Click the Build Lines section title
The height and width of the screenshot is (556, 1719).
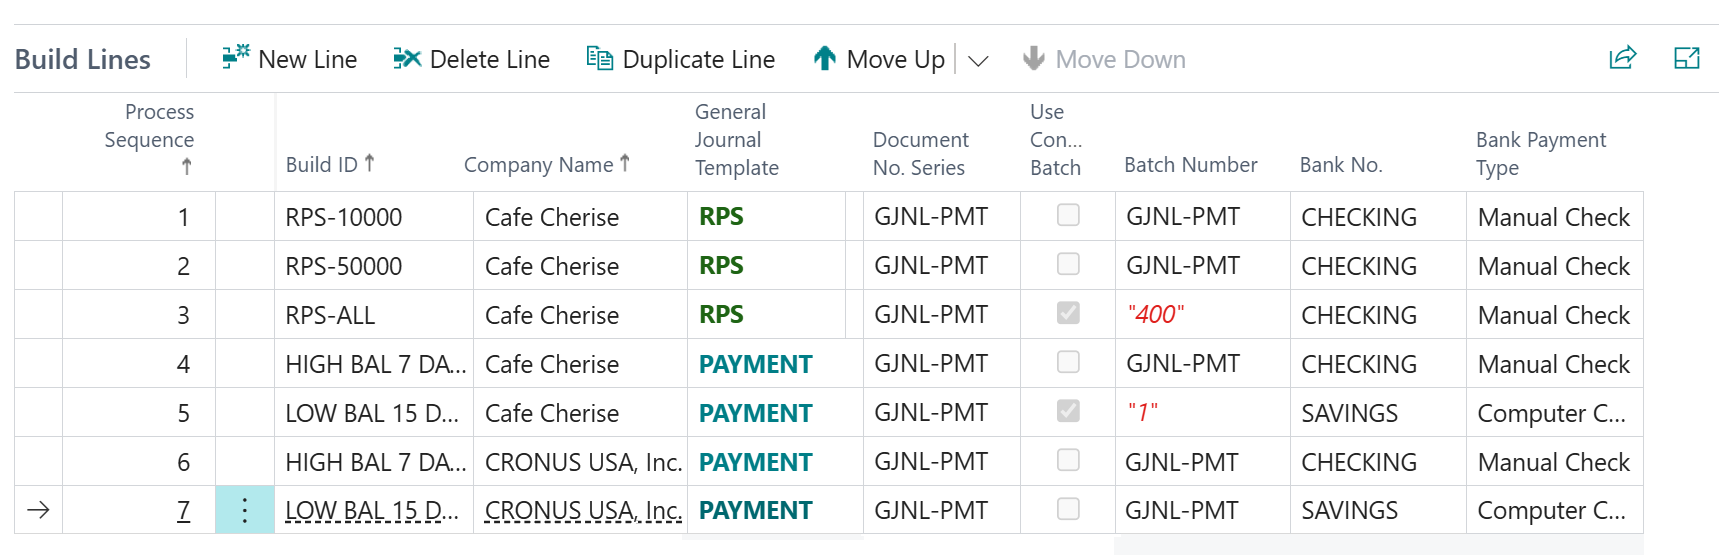click(x=83, y=60)
